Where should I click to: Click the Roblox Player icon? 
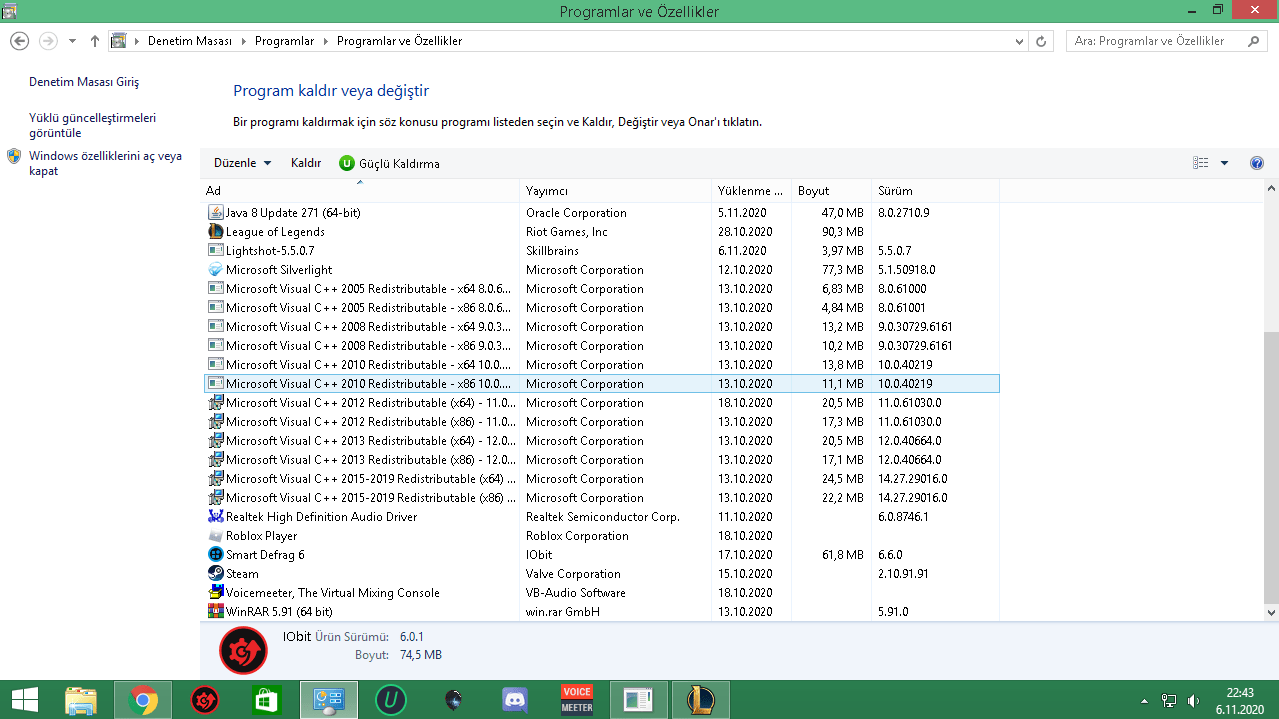pyautogui.click(x=215, y=535)
